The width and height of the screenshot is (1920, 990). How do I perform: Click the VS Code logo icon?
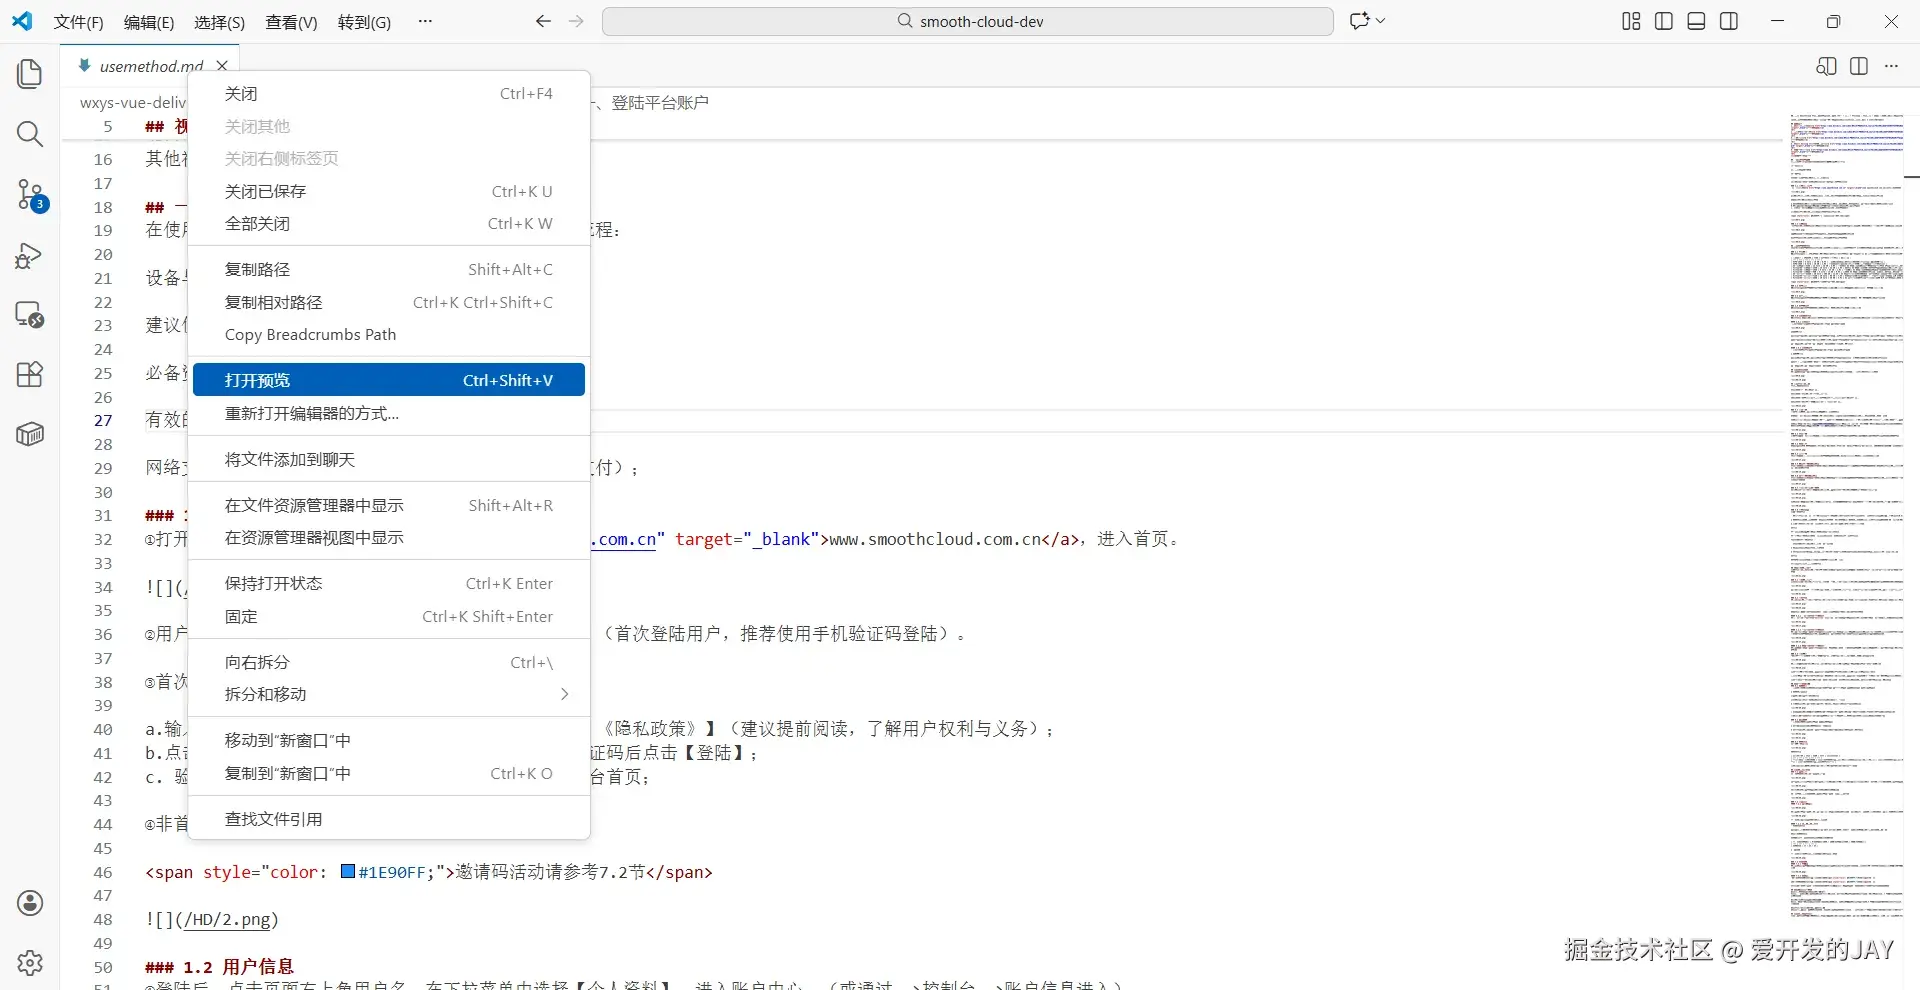pyautogui.click(x=22, y=21)
